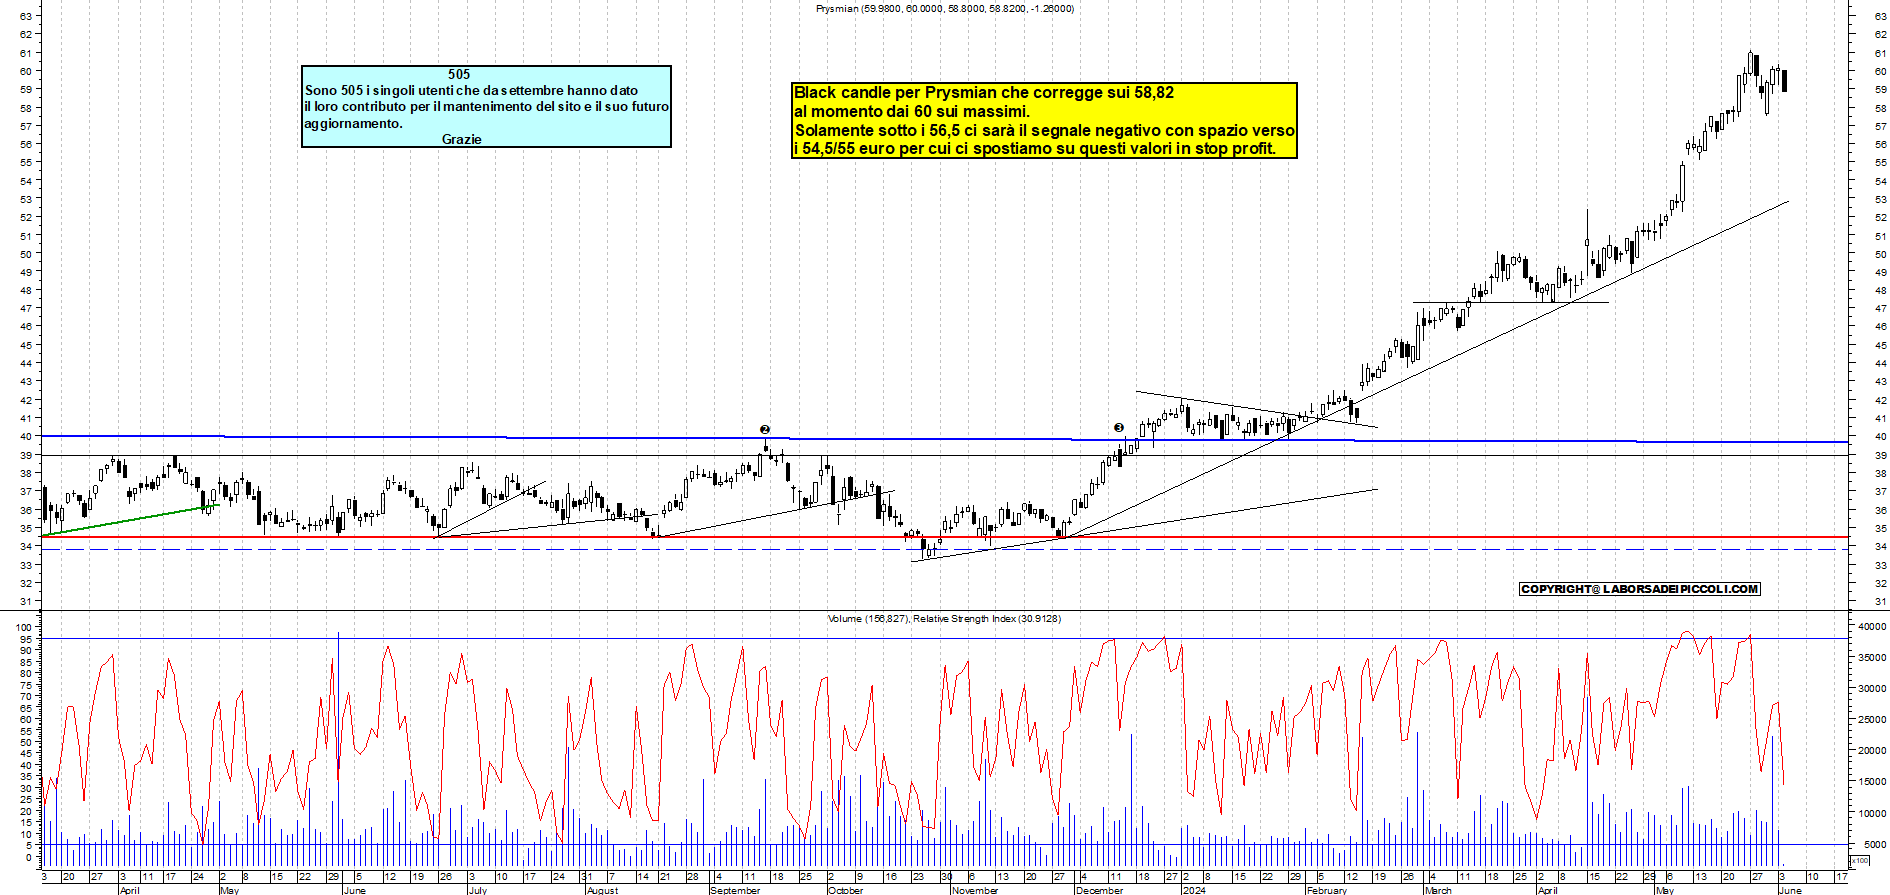Image resolution: width=1890 pixels, height=895 pixels.
Task: Click the "Sono 505 i singoli utenti" line
Action: coord(471,90)
